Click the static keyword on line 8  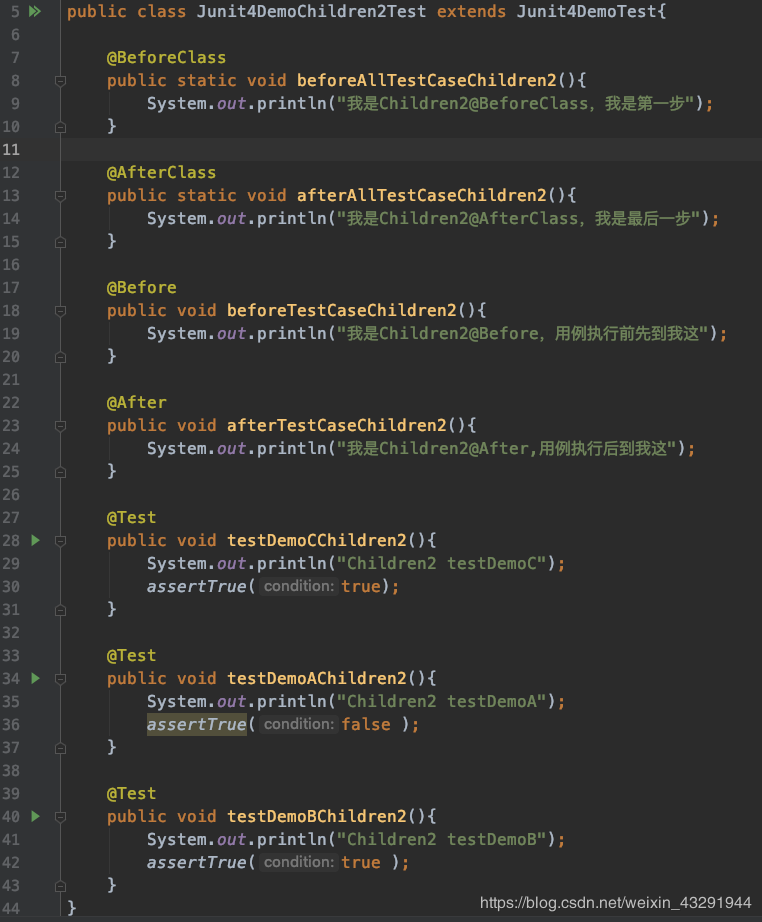tap(206, 81)
